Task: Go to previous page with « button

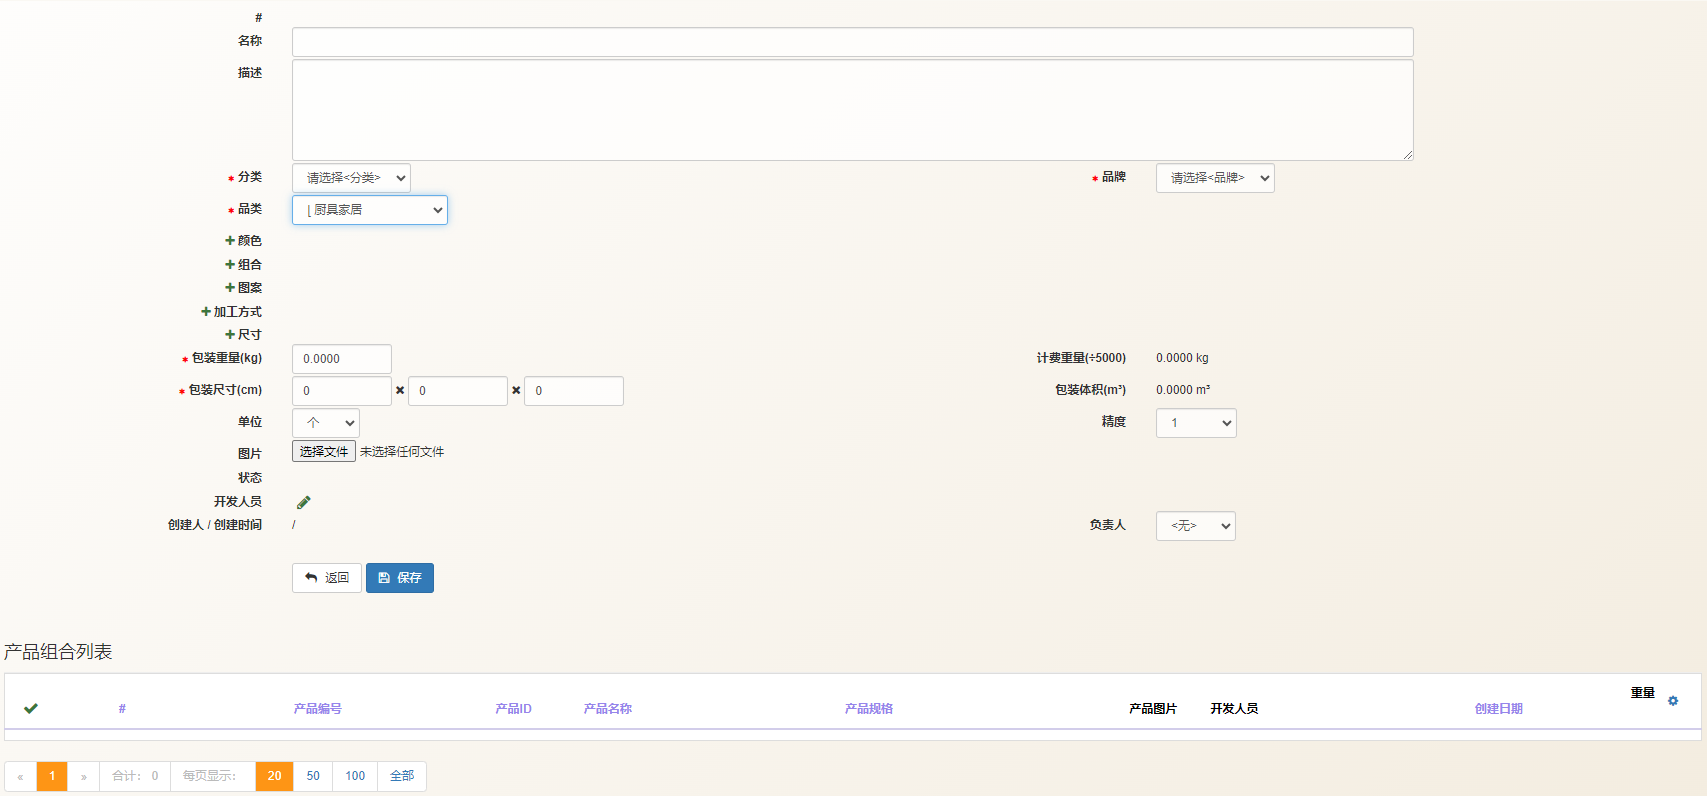Action: [20, 776]
